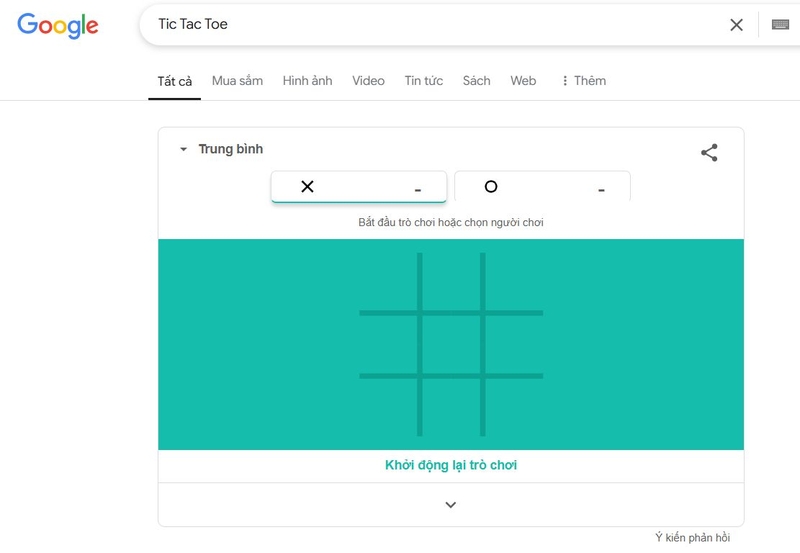Expand the card with the down chevron
This screenshot has width=800, height=553.
[451, 505]
